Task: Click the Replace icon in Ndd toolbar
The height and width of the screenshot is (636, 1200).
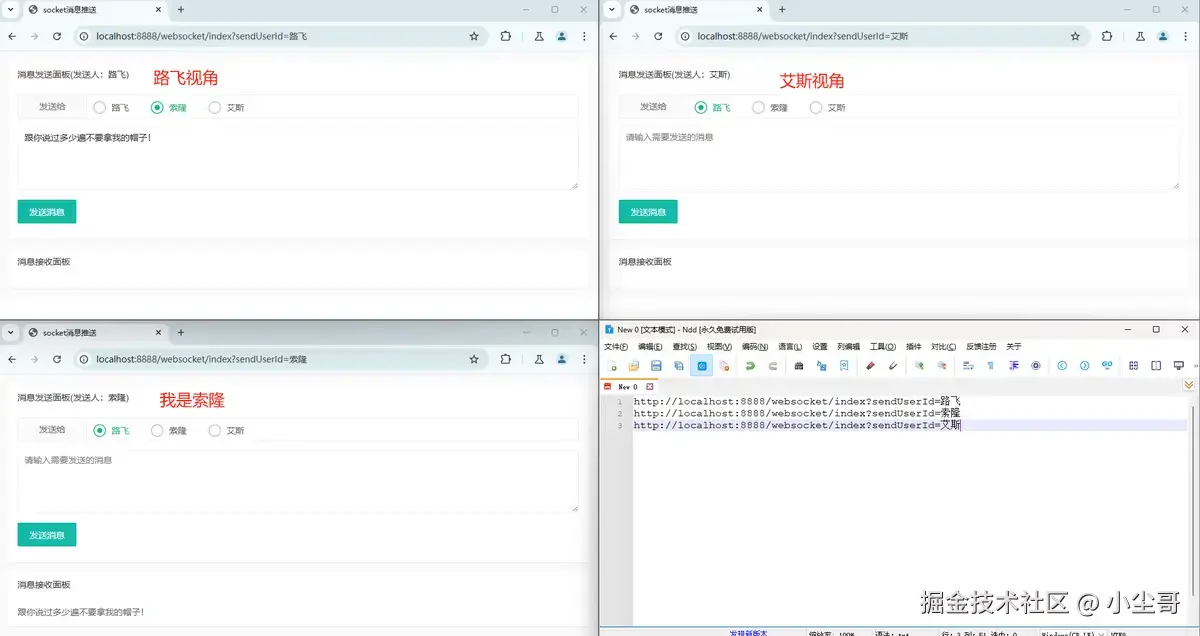Action: point(821,365)
